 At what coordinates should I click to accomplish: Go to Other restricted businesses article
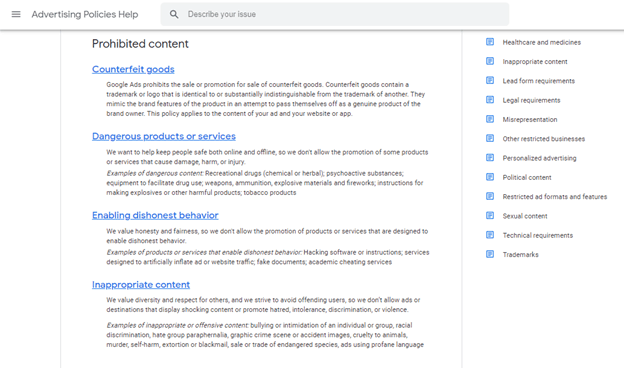click(544, 139)
